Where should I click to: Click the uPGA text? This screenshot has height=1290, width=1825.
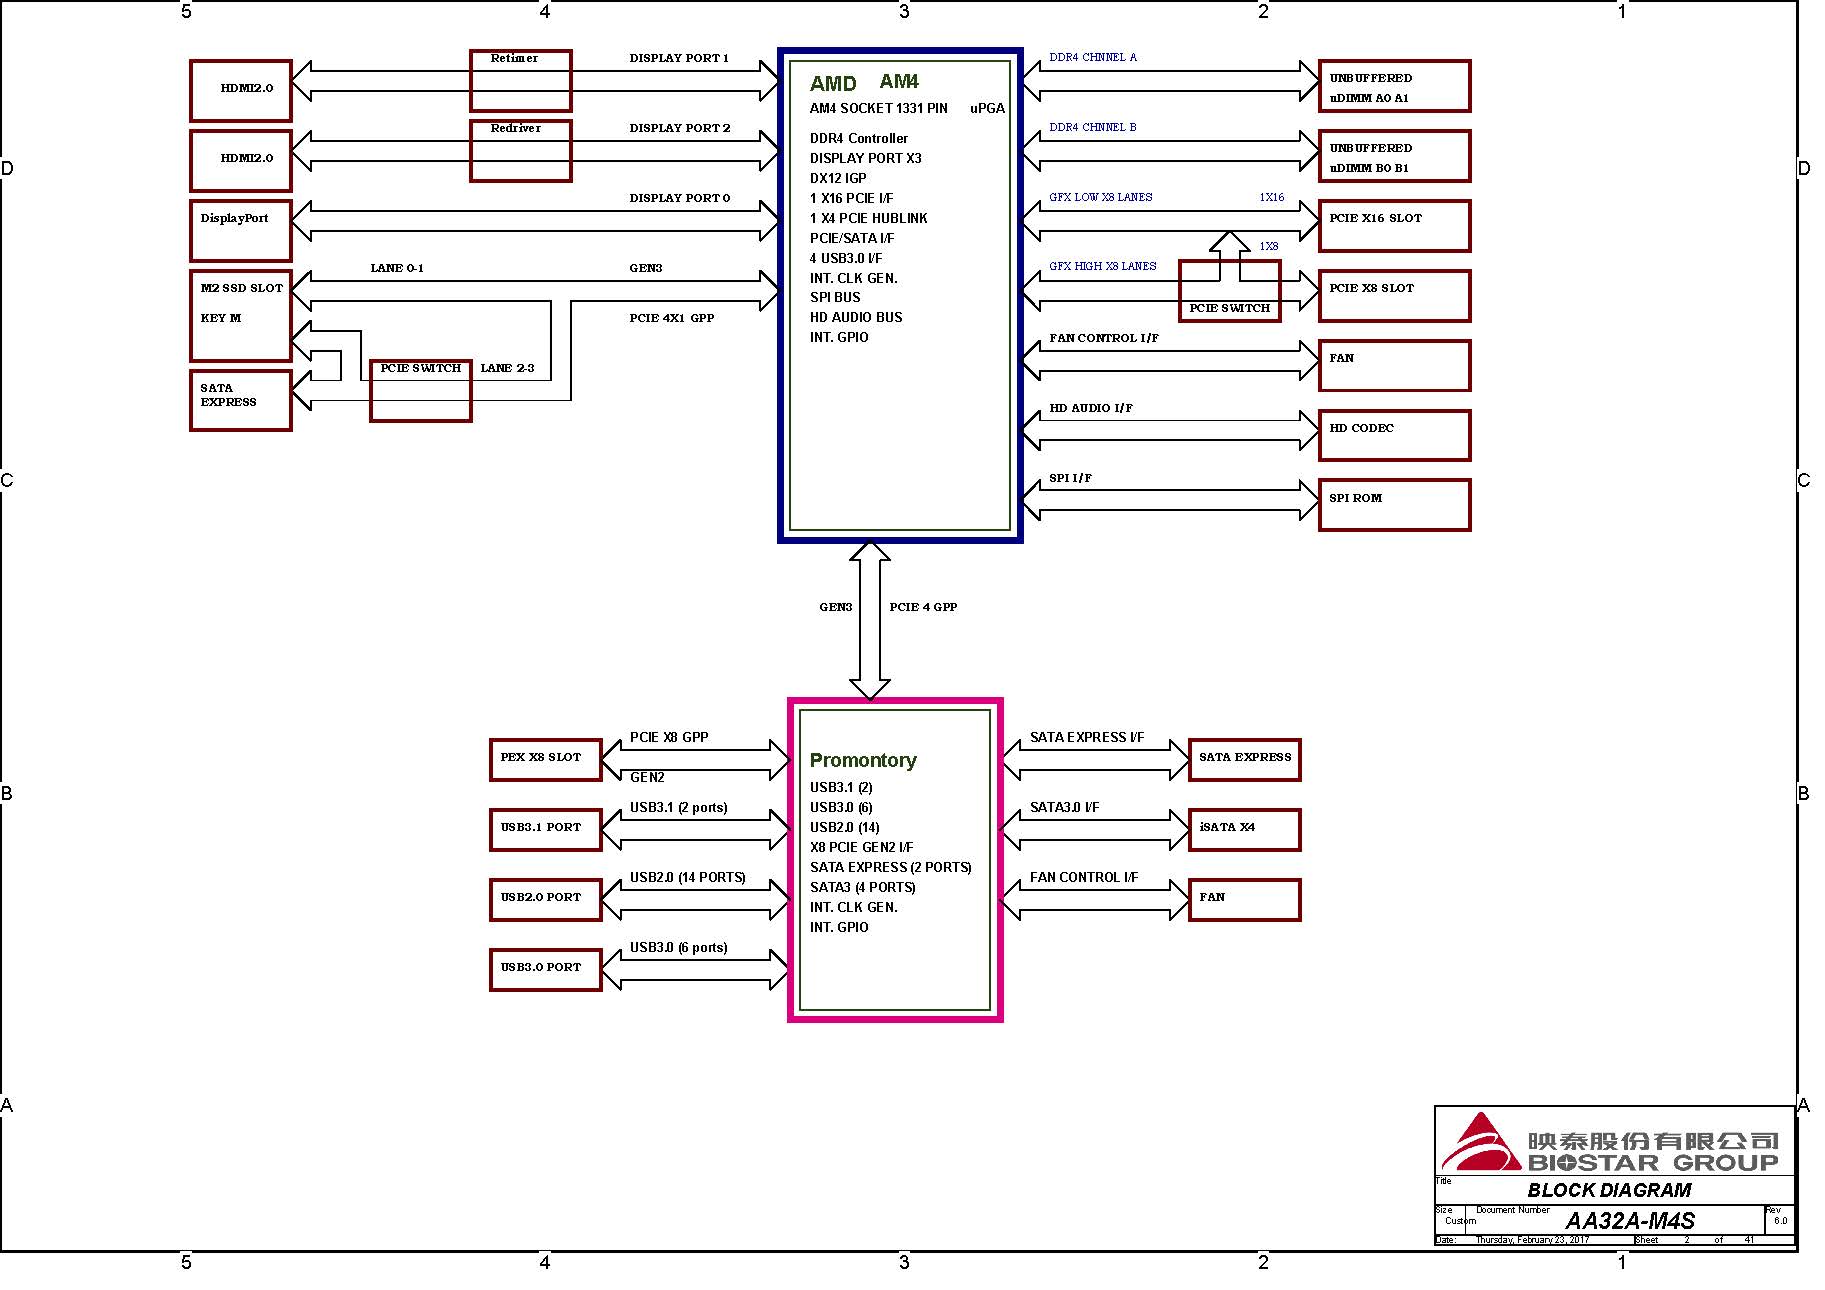tap(987, 108)
